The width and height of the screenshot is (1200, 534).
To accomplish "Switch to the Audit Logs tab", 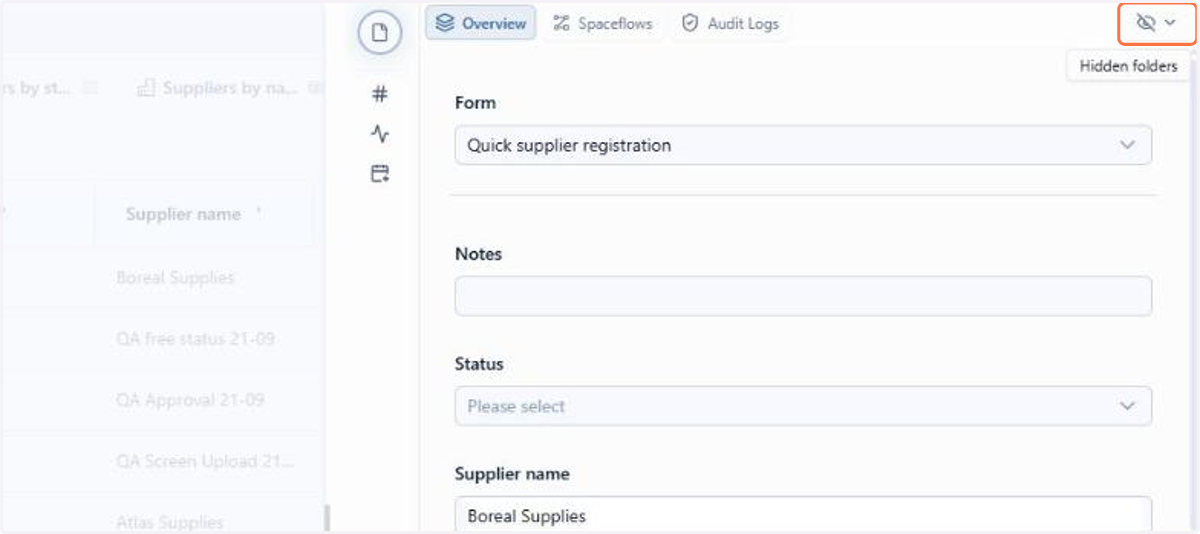I will pos(730,23).
